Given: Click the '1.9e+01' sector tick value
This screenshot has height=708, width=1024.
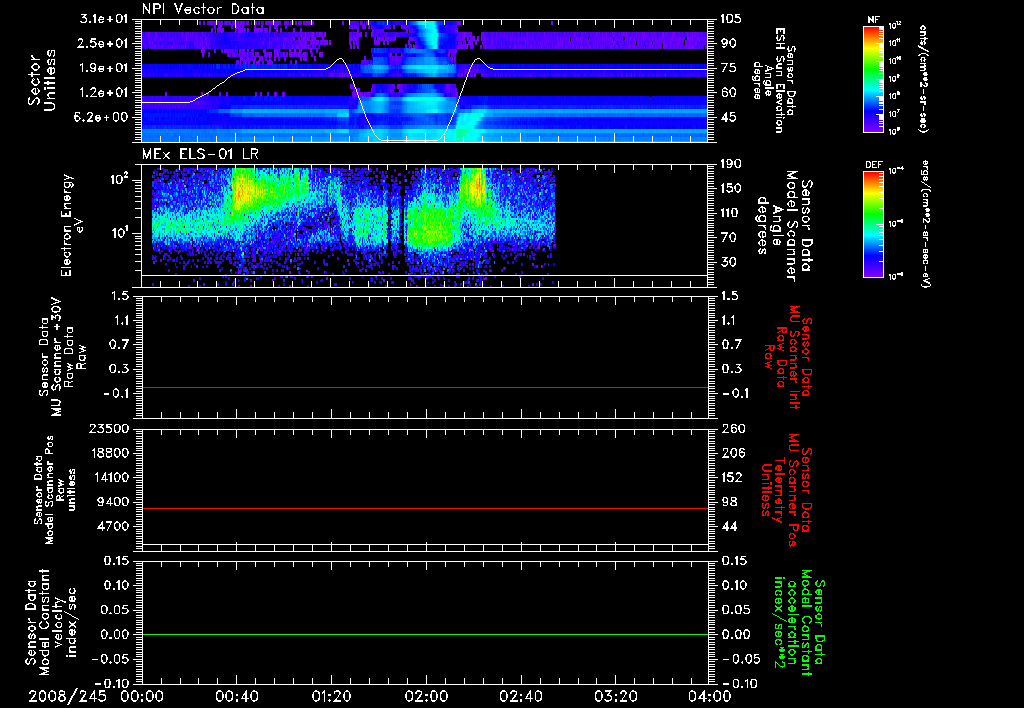Looking at the screenshot, I should tap(104, 68).
